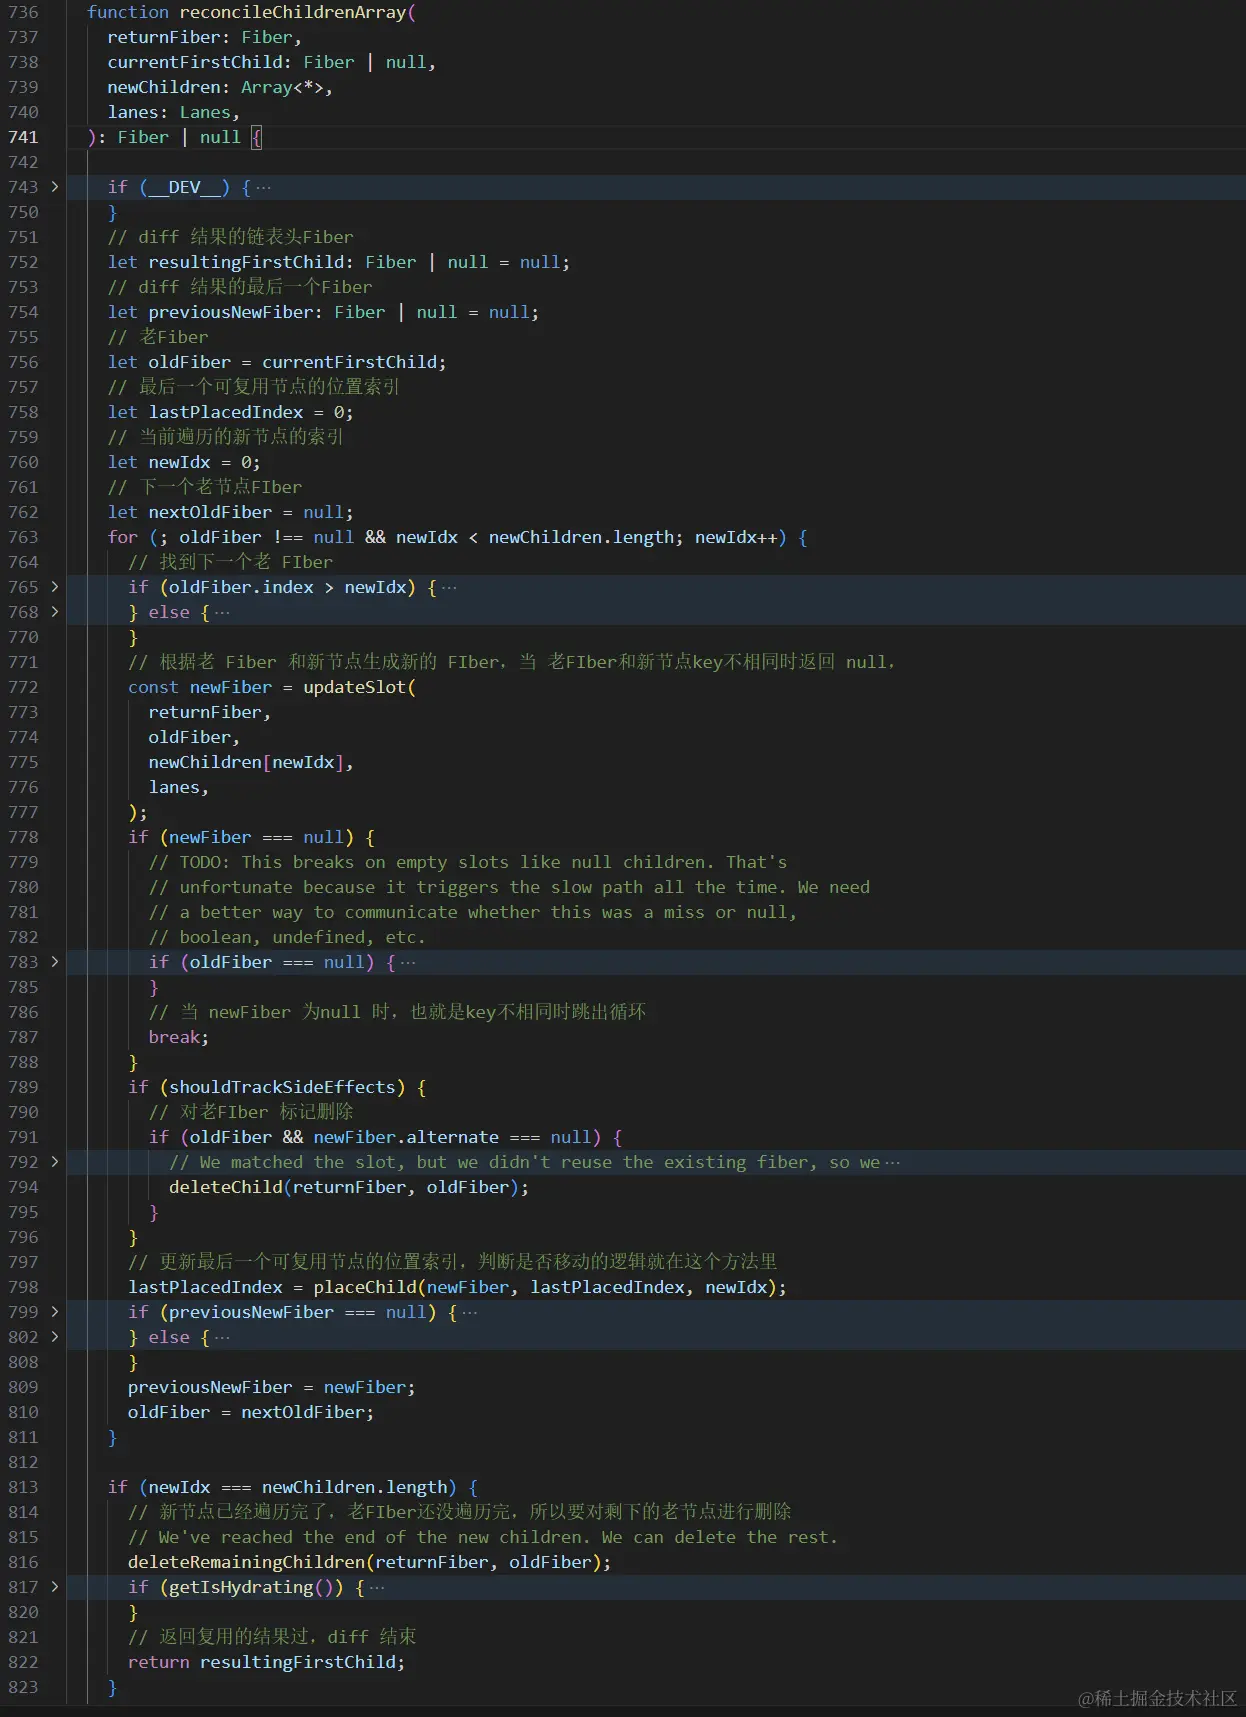Click 'if (newFiber === null)' on line 778
This screenshot has width=1246, height=1717.
point(251,837)
